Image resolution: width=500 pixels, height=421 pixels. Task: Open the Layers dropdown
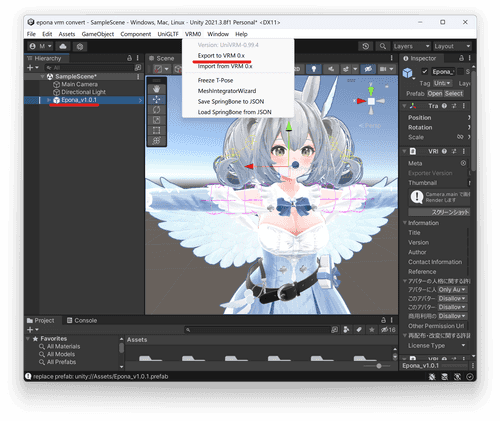[411, 46]
